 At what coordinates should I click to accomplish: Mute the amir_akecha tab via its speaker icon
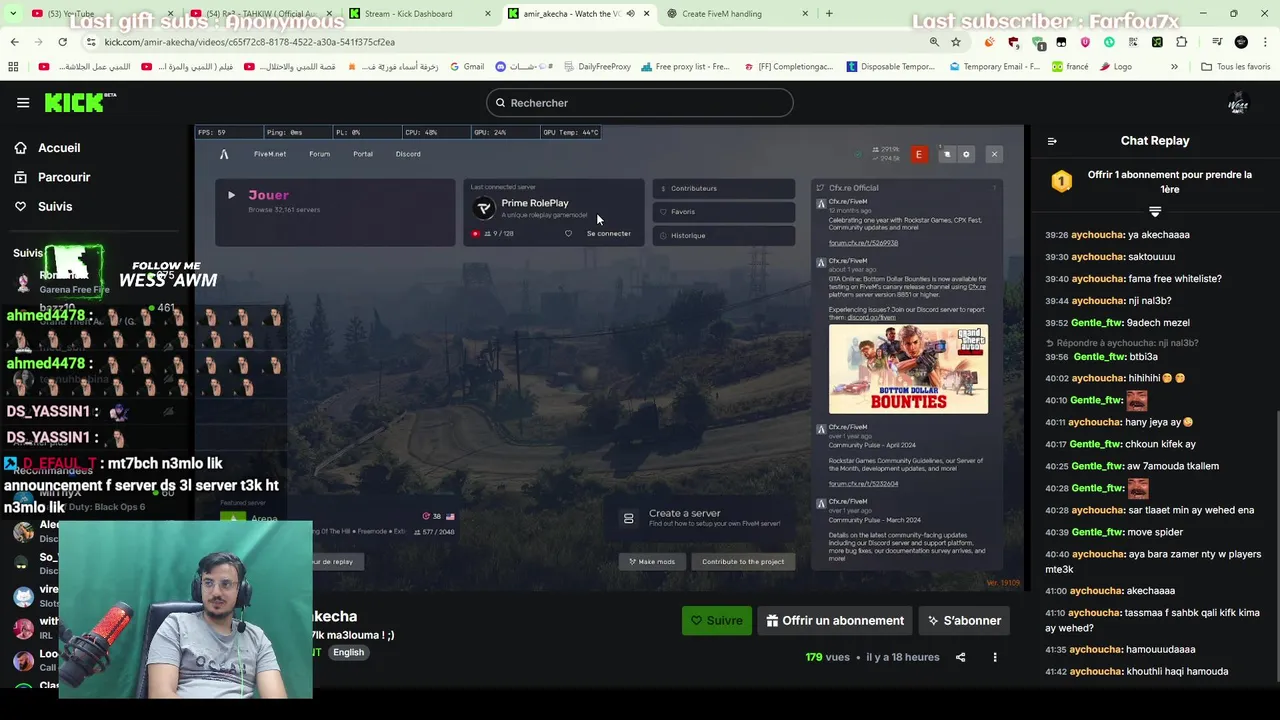click(x=630, y=14)
